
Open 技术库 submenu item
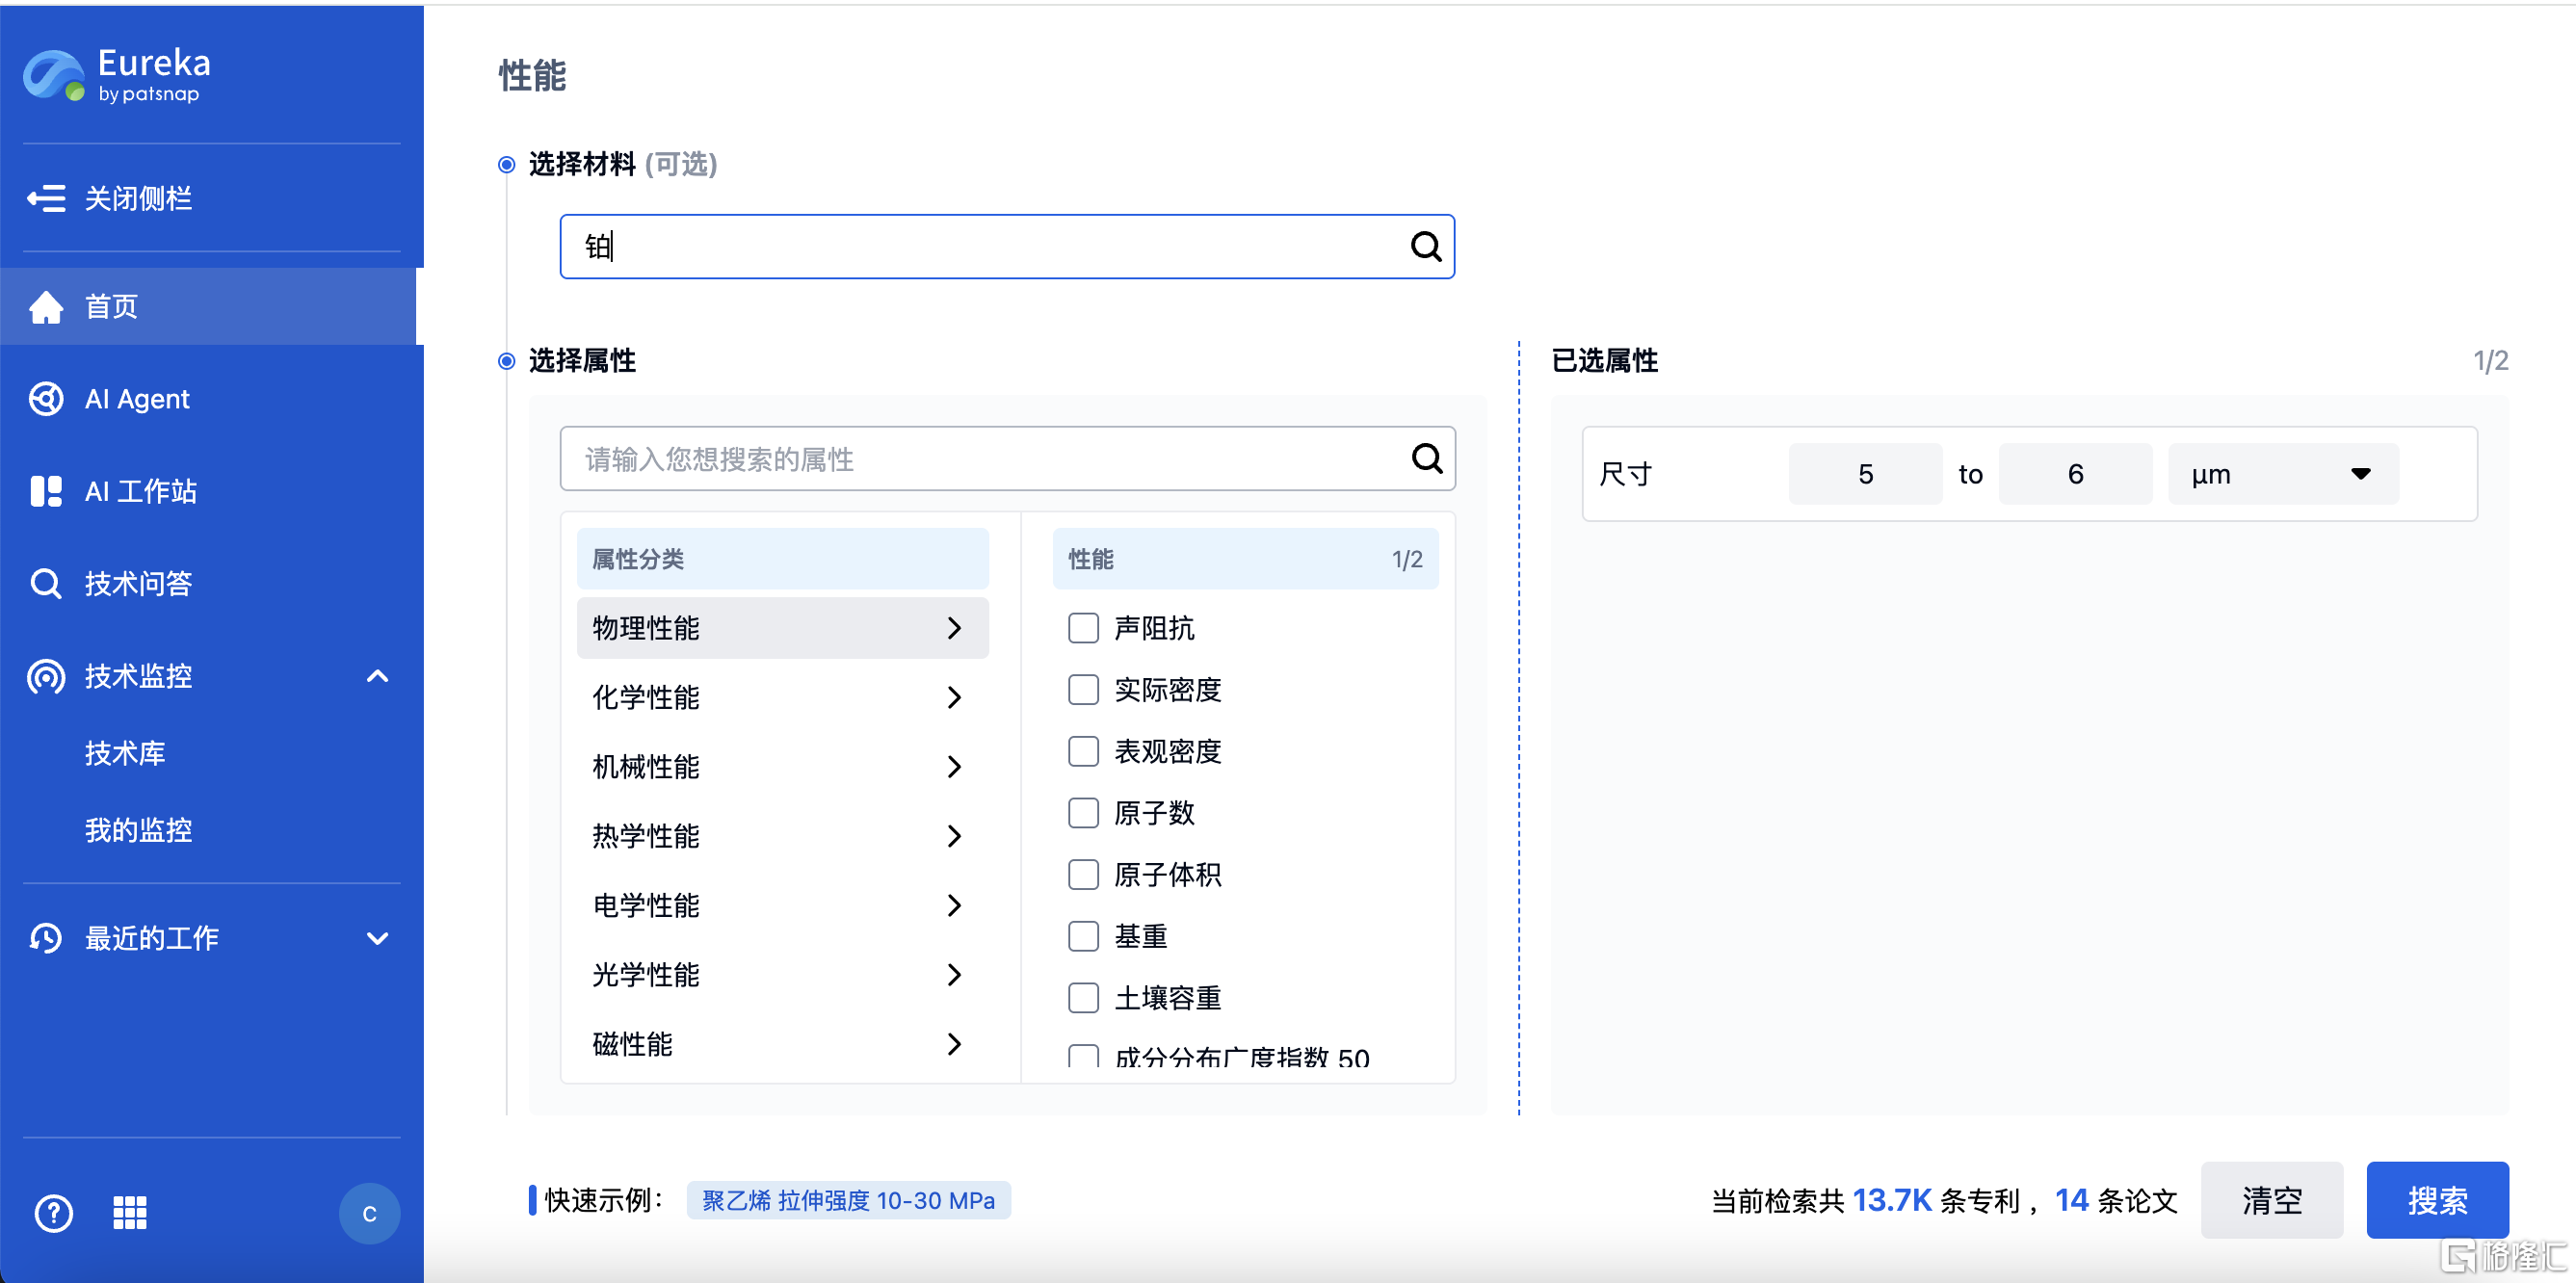[125, 753]
